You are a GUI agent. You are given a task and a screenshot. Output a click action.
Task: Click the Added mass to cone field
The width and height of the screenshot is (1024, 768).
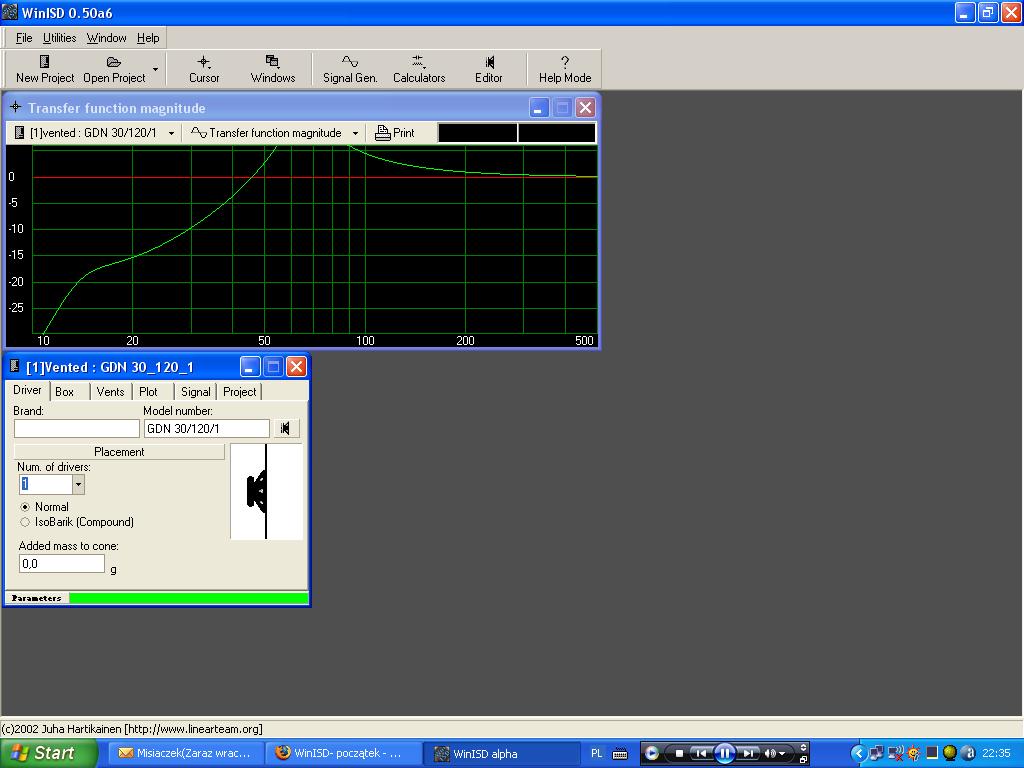click(61, 564)
